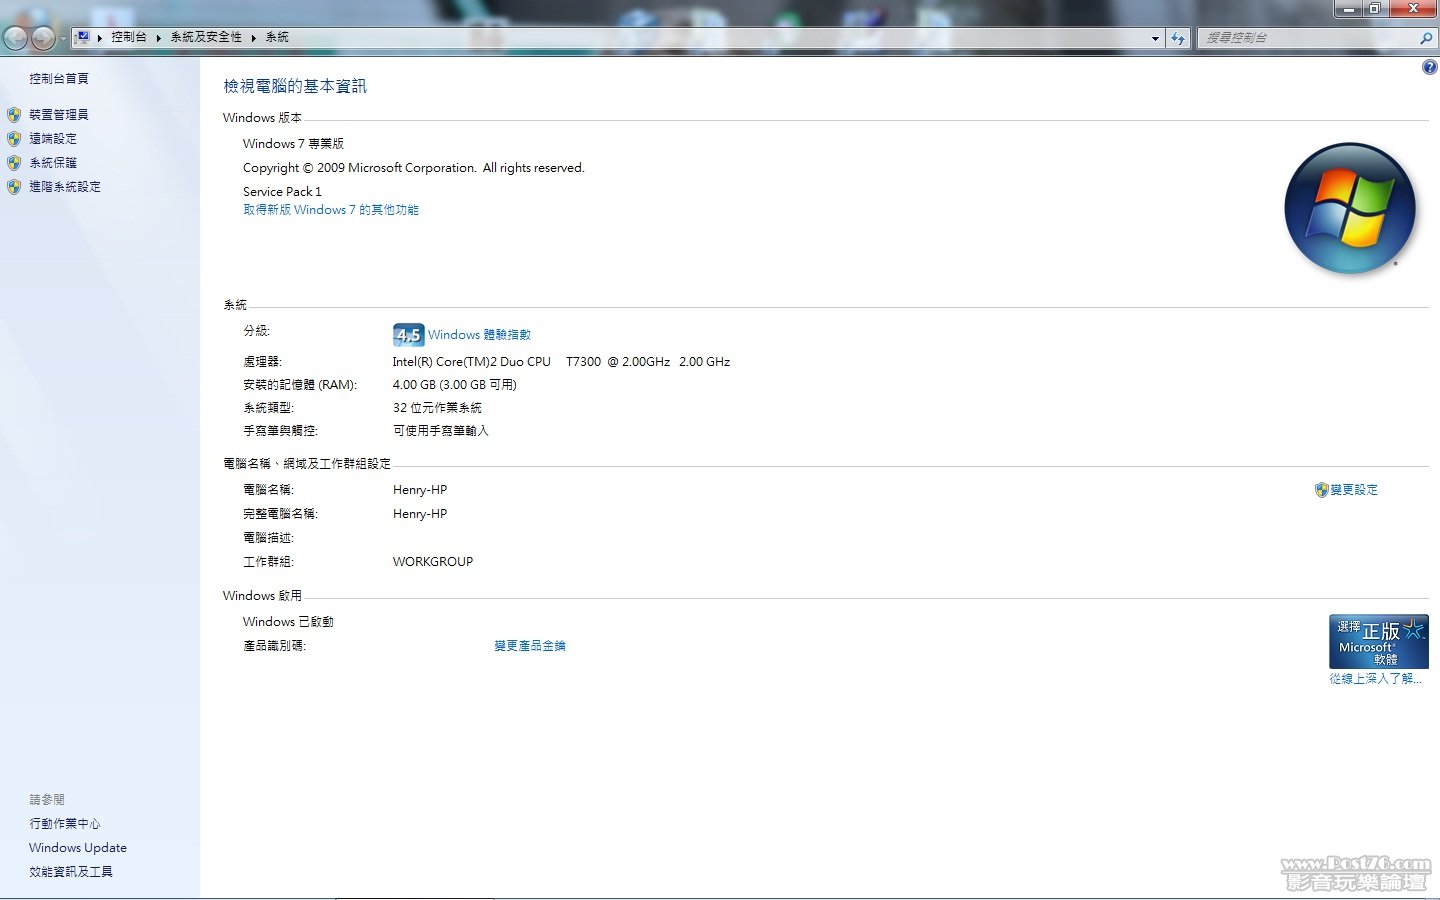Click the shield icon beside 裝置管理員

pos(14,115)
